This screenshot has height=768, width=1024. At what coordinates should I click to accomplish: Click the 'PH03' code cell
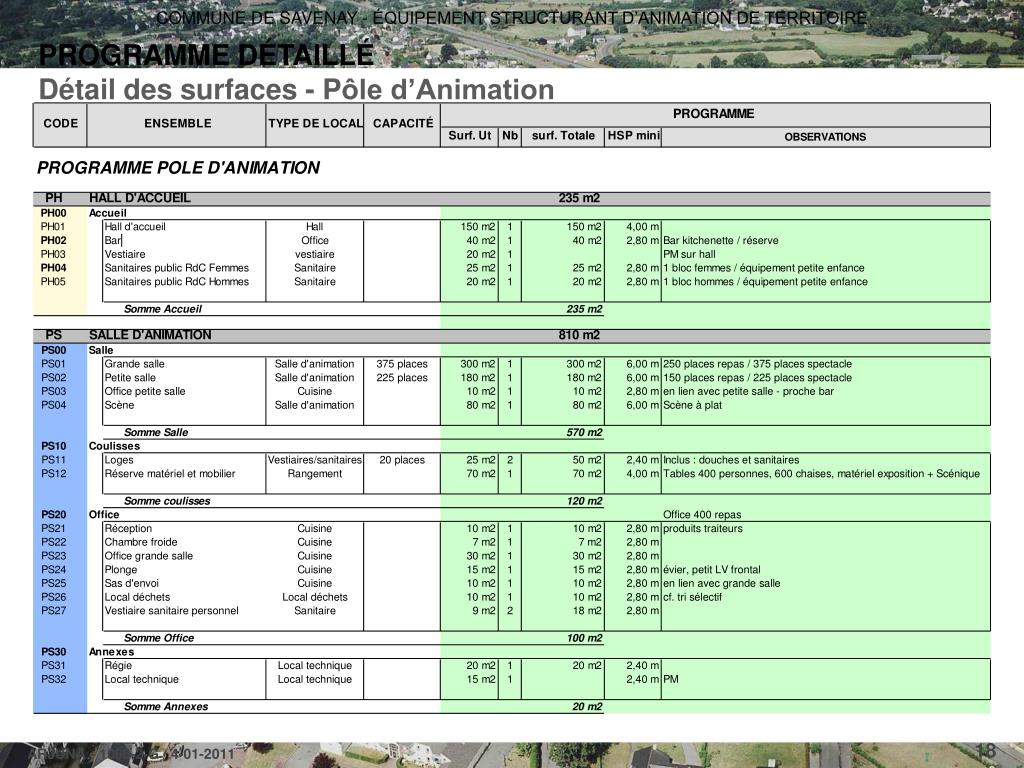point(53,254)
